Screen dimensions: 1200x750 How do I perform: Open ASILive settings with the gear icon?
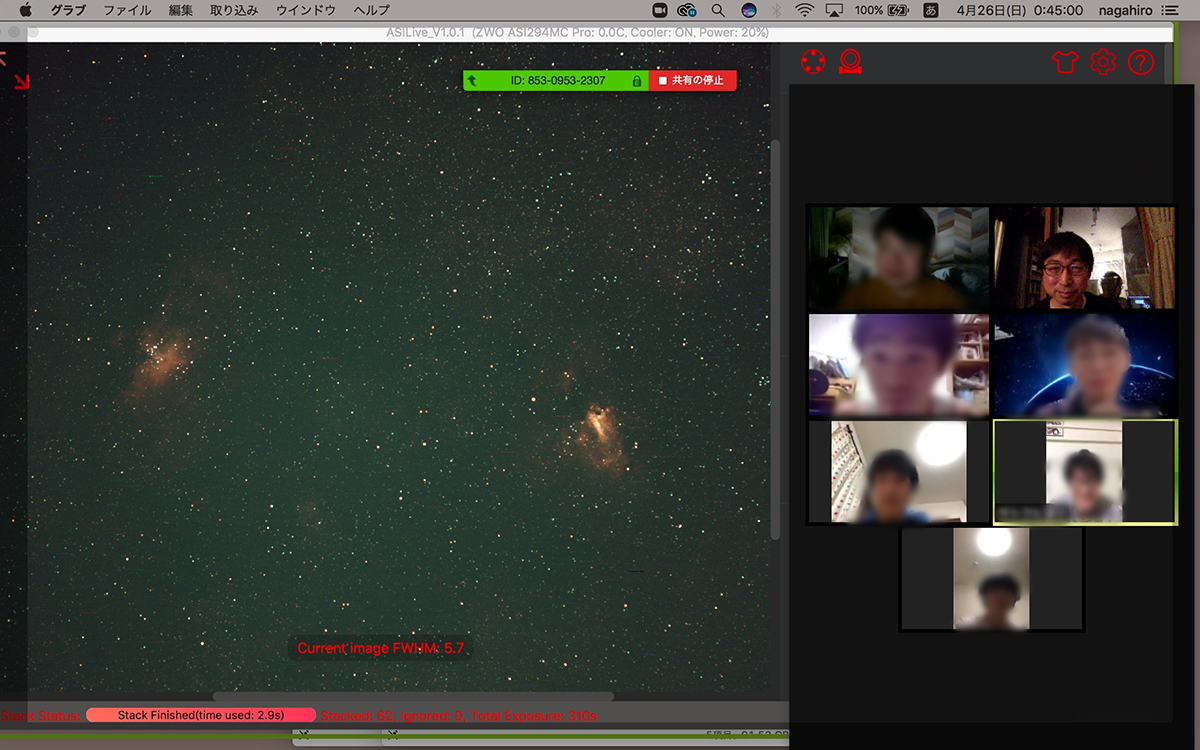[1102, 61]
